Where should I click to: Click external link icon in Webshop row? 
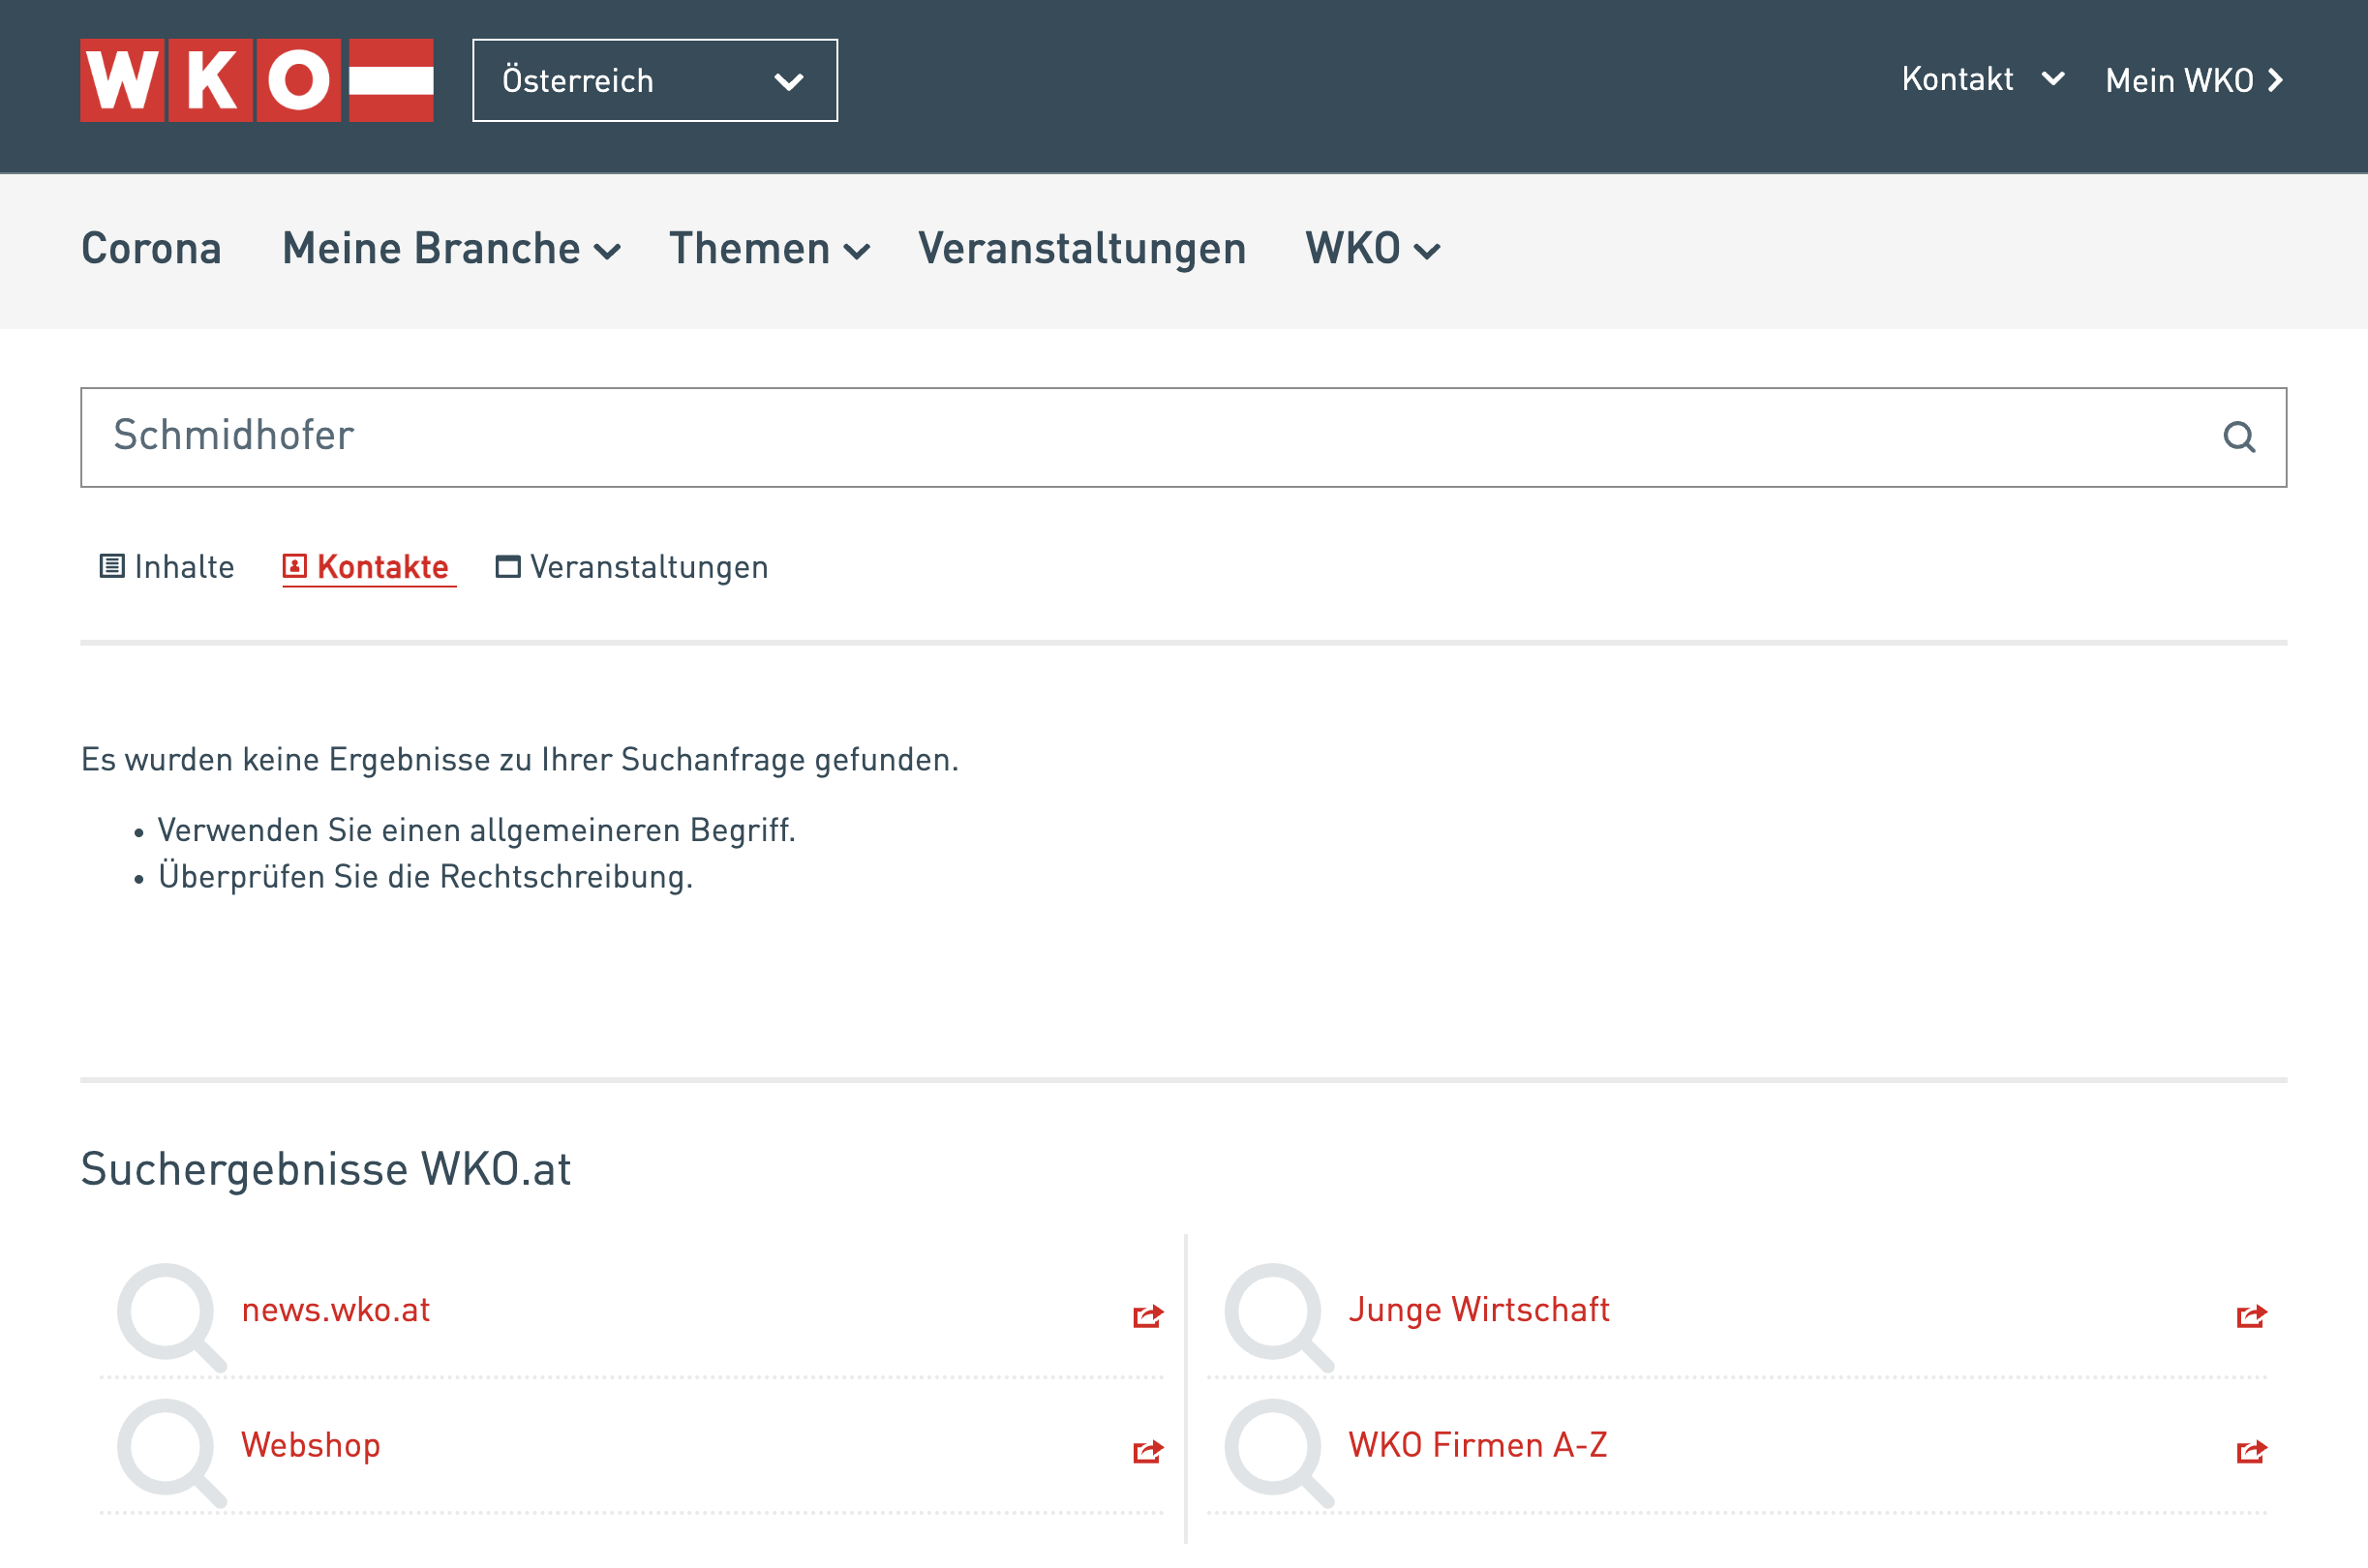[1148, 1451]
